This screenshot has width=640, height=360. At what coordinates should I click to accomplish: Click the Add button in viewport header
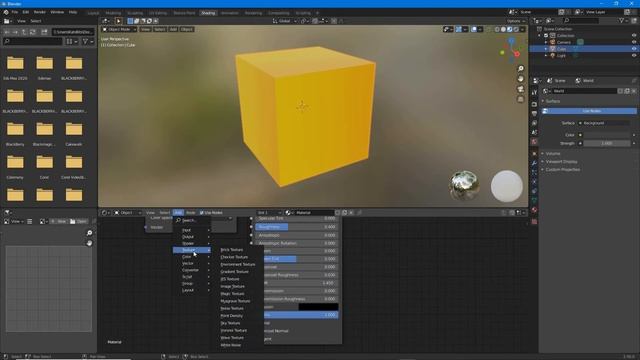point(173,29)
